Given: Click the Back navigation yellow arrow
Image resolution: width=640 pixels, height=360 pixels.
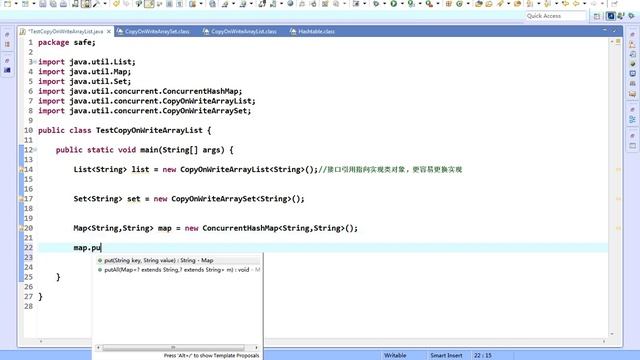Looking at the screenshot, I should [x=576, y=4].
